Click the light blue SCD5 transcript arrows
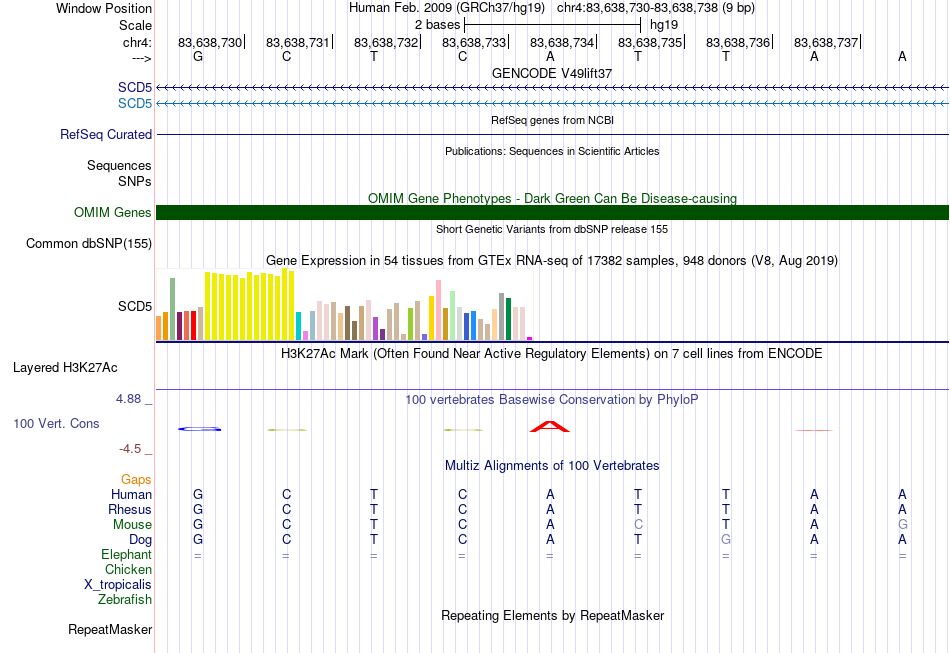This screenshot has height=653, width=950. click(552, 104)
